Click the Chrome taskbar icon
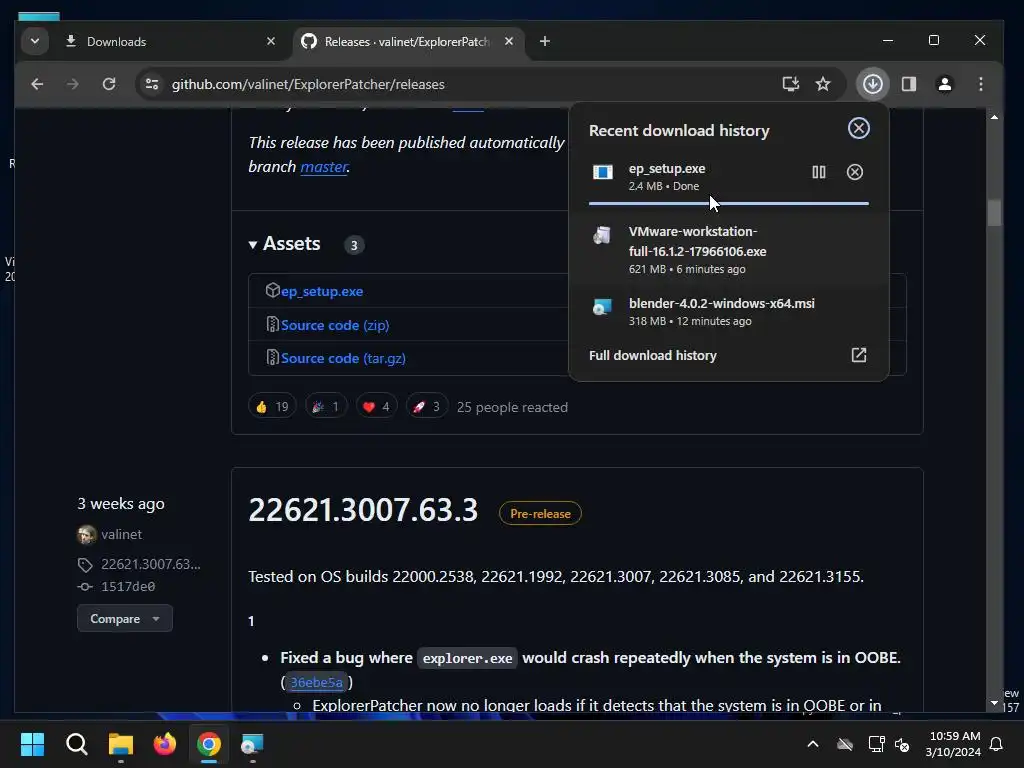The width and height of the screenshot is (1024, 768). pyautogui.click(x=209, y=744)
